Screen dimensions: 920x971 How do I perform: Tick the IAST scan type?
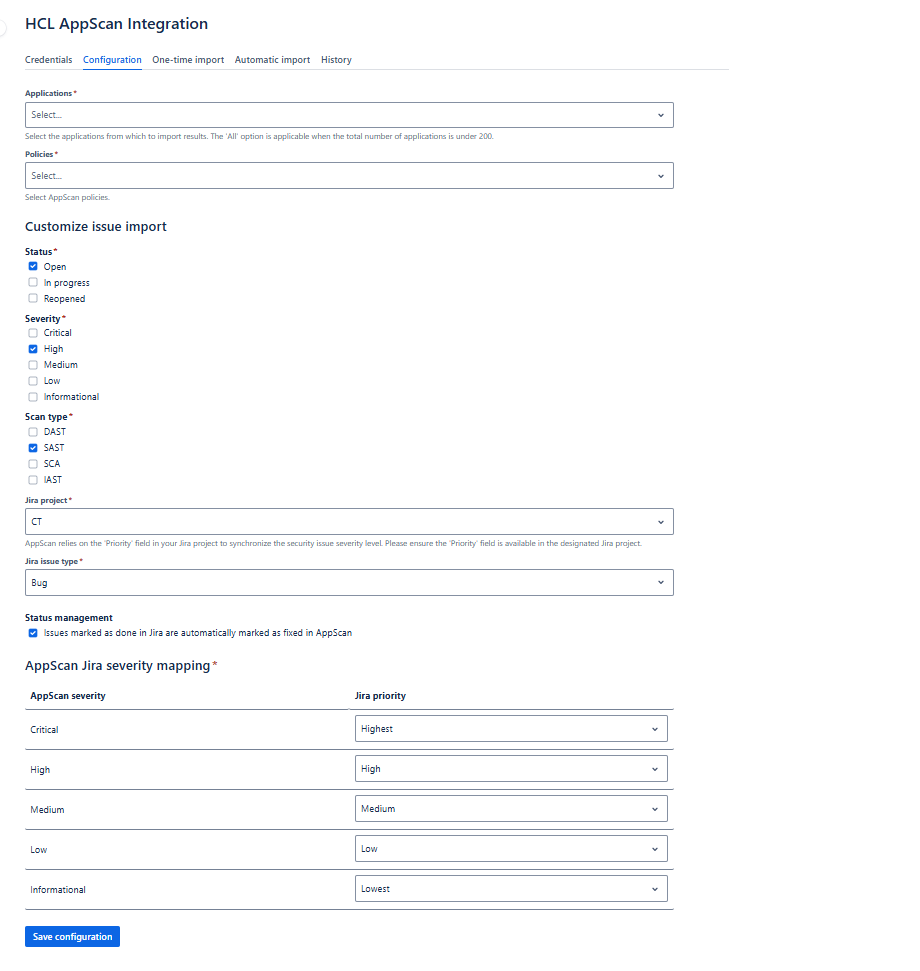(x=33, y=480)
